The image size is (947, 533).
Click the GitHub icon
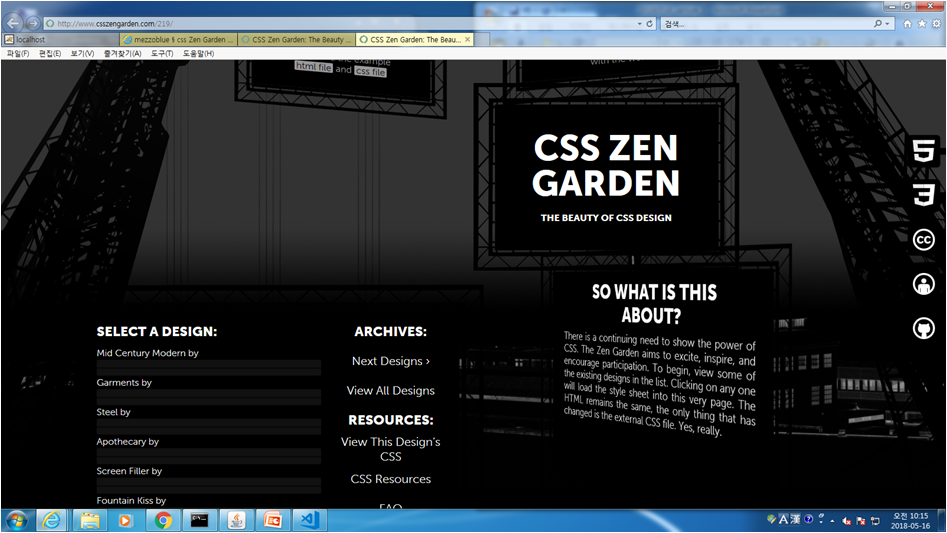pos(923,328)
